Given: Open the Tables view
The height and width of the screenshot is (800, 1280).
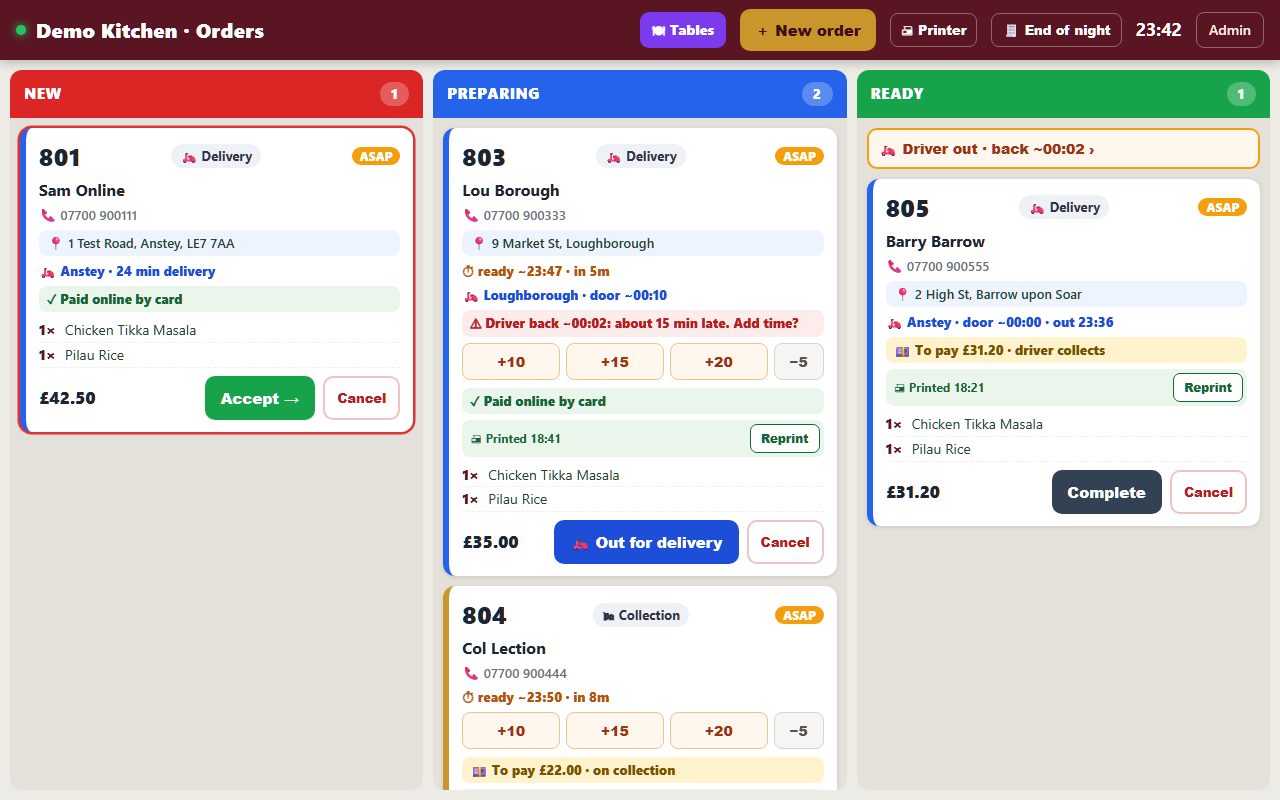Looking at the screenshot, I should click(683, 30).
